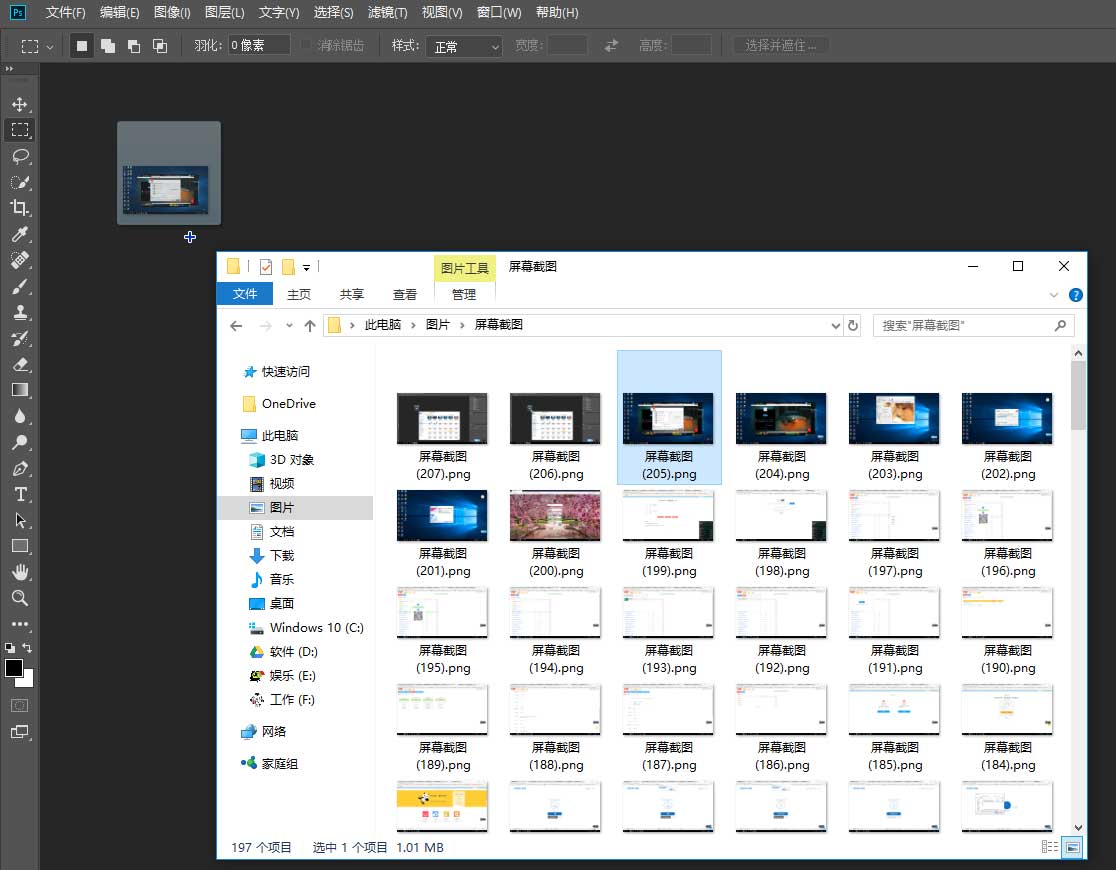Select the Lasso tool

(22, 156)
